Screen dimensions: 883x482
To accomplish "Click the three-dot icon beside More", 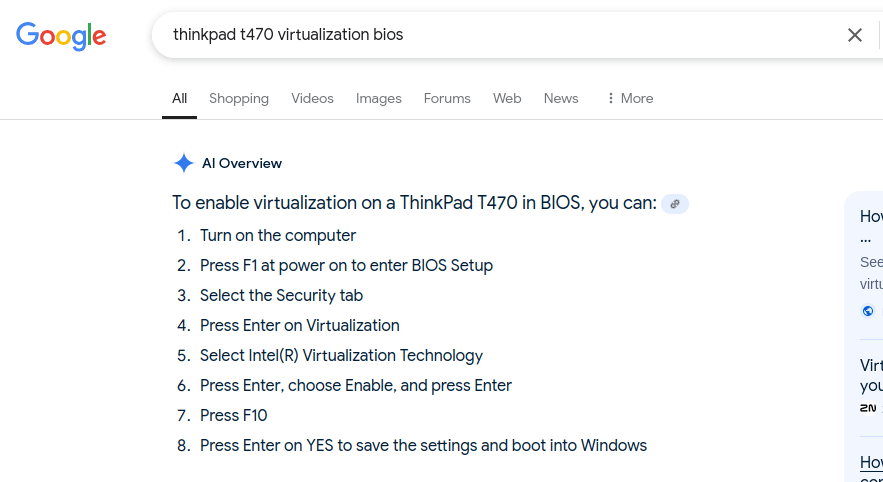I will [x=610, y=99].
